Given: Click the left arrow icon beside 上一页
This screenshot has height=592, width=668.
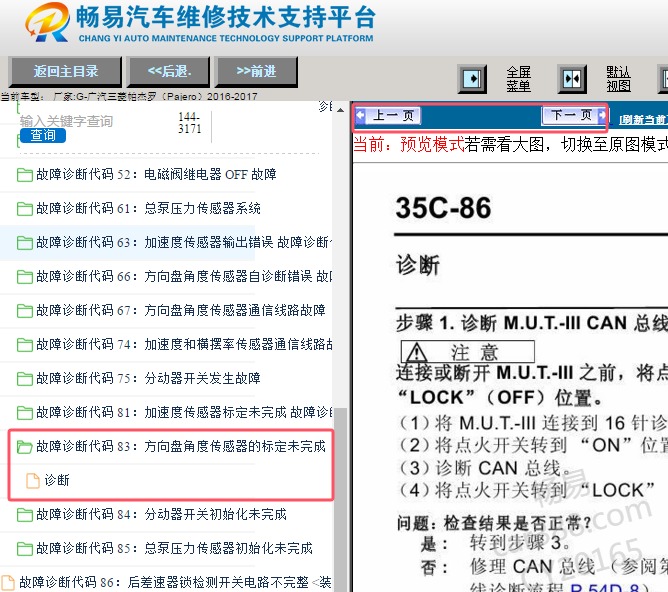Looking at the screenshot, I should pos(360,115).
